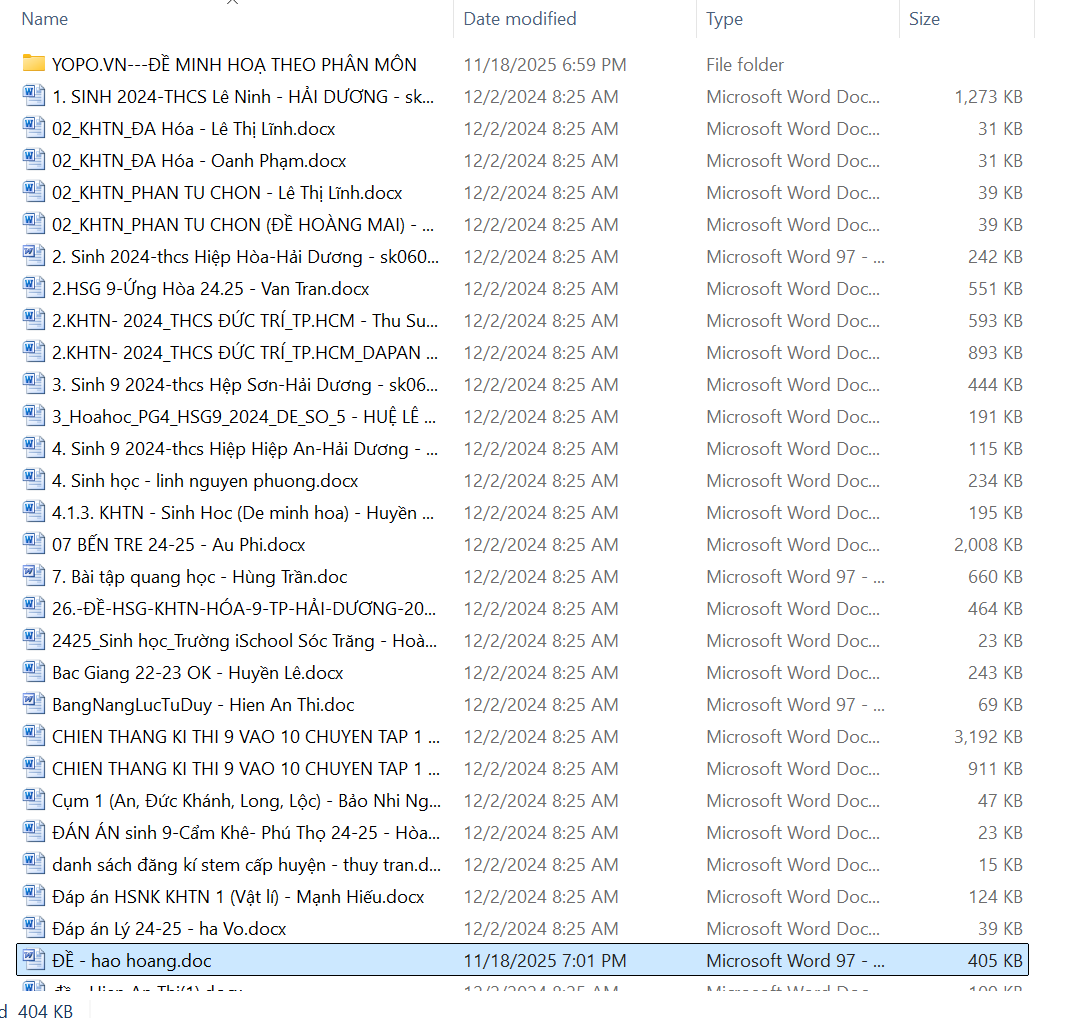
Task: Select Cụm 1 (An, Đức Khánh, Long, Lộc) file
Action: click(x=245, y=801)
